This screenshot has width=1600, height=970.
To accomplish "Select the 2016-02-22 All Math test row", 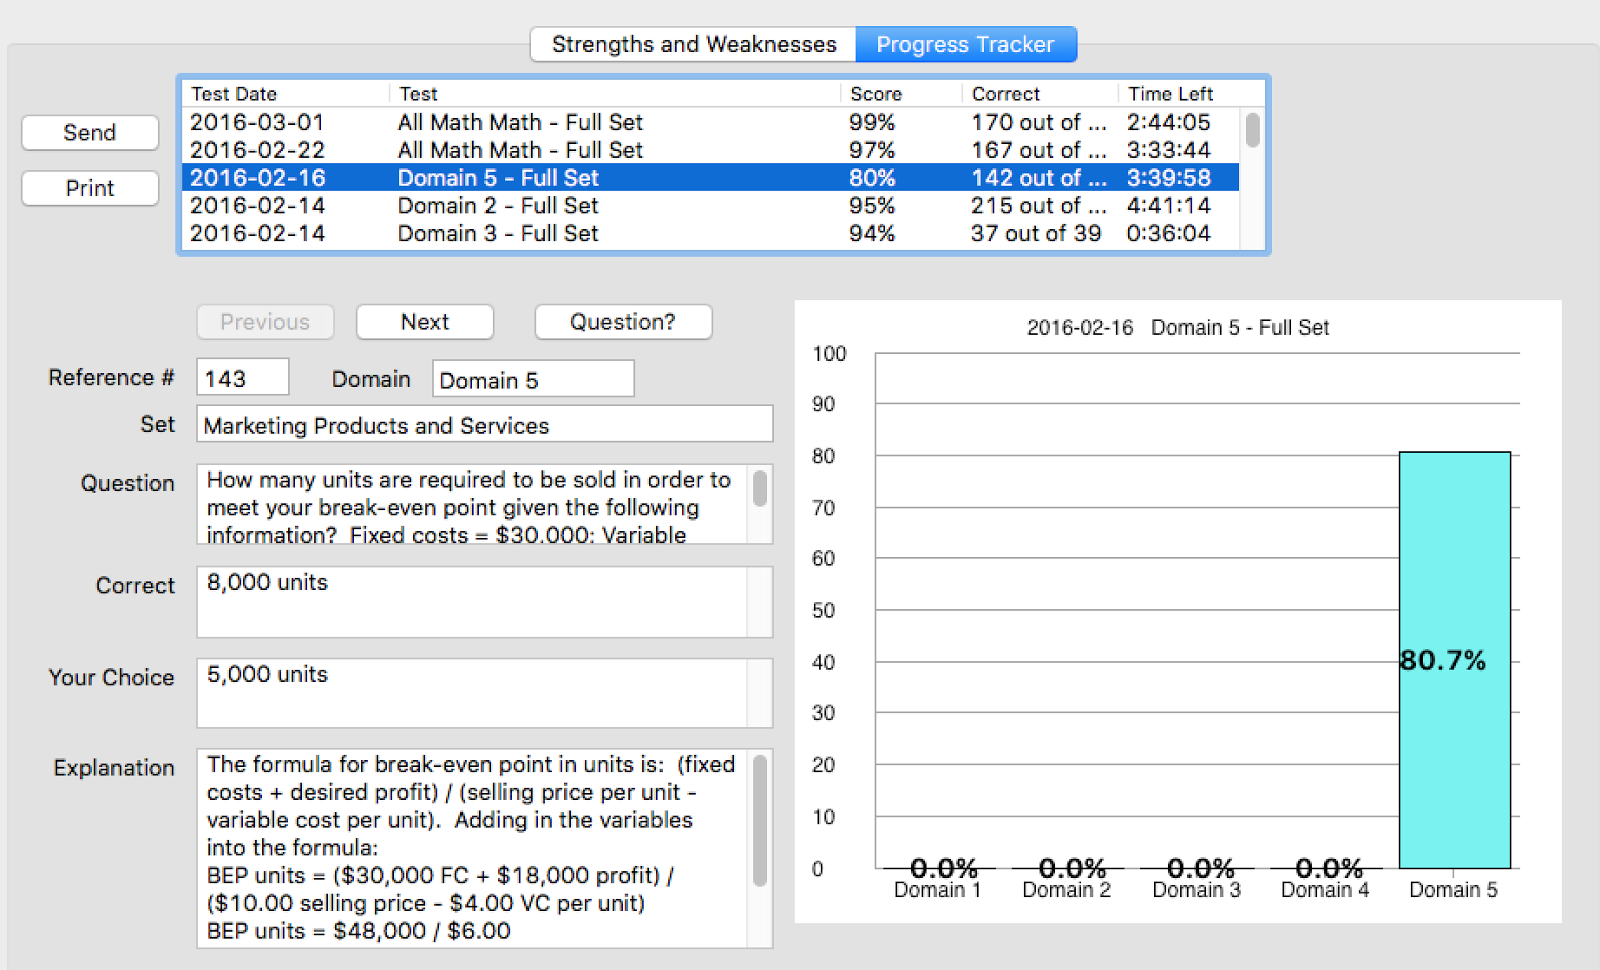I will (600, 150).
